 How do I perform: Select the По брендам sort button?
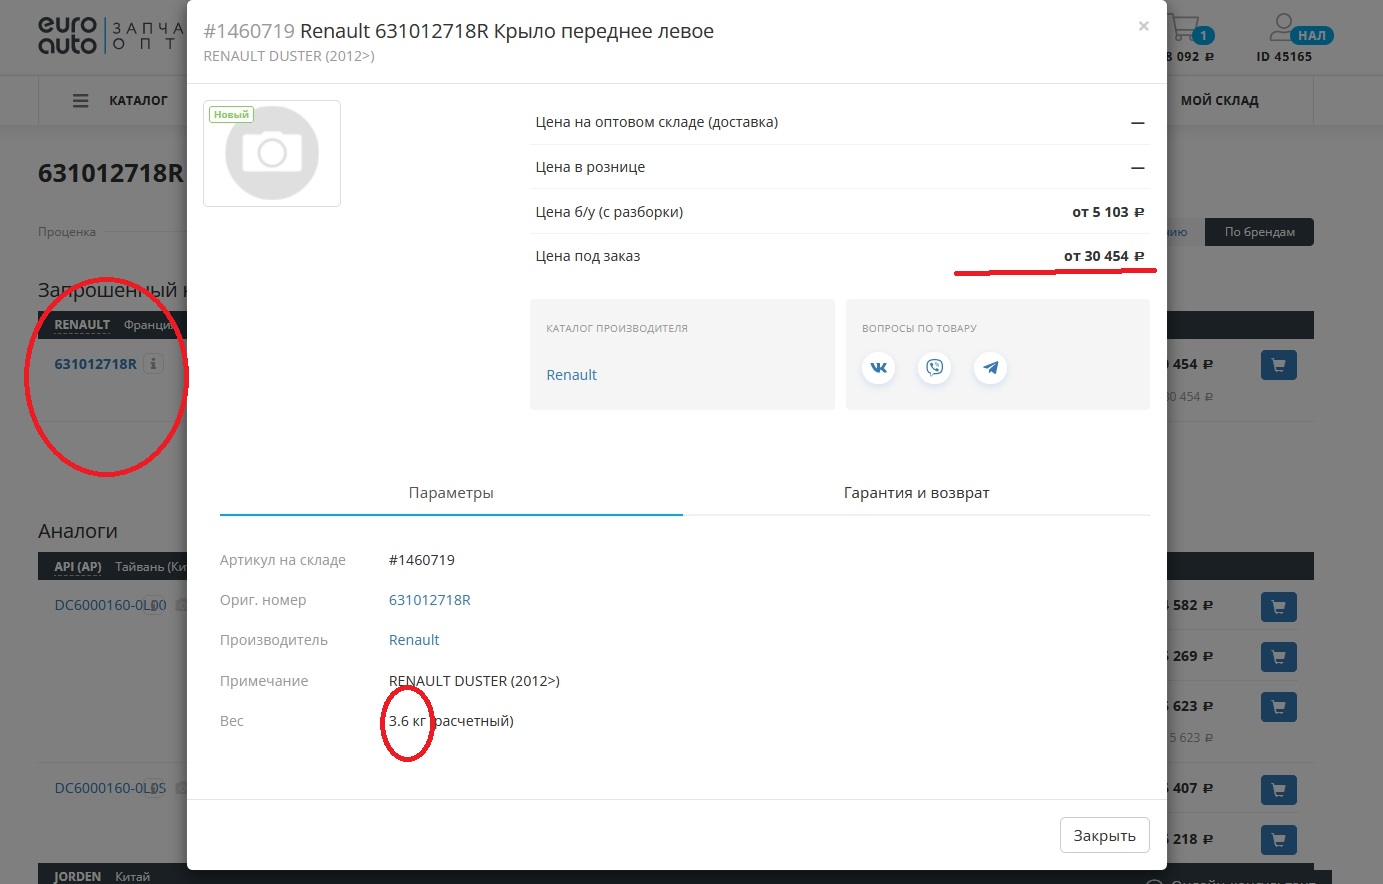pyautogui.click(x=1259, y=232)
